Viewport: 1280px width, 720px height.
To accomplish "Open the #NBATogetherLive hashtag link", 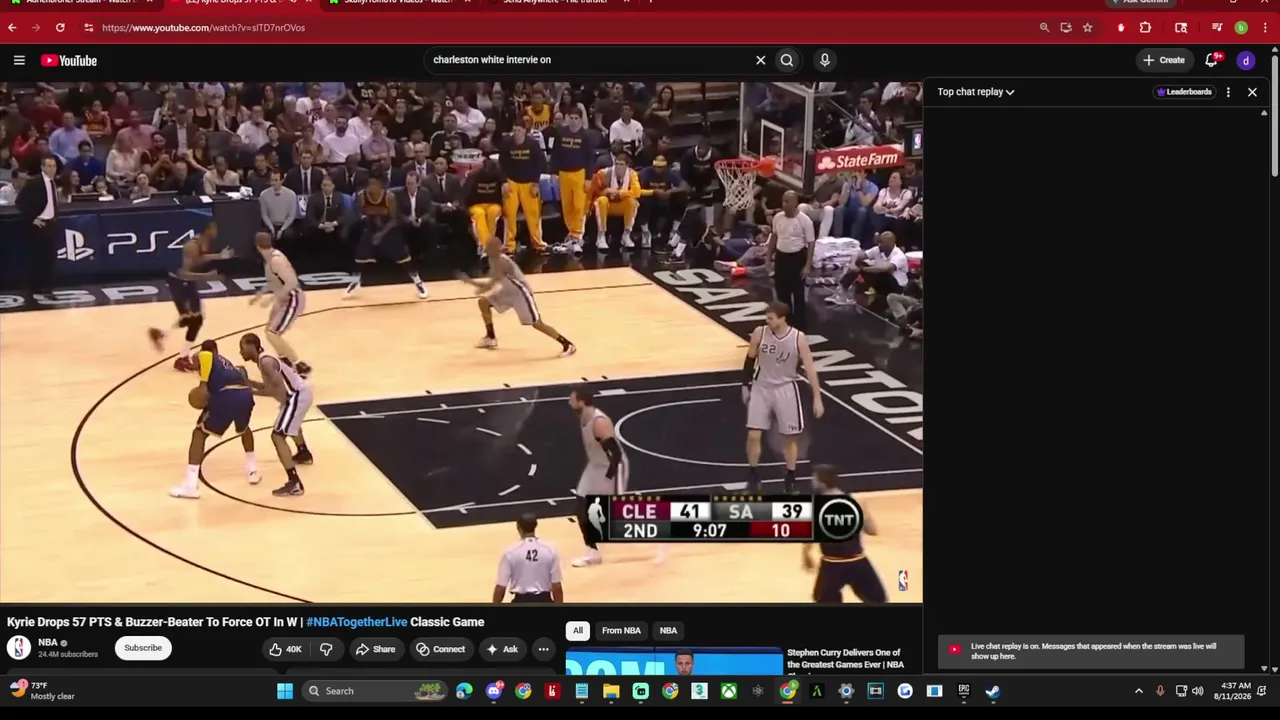I will pos(357,622).
